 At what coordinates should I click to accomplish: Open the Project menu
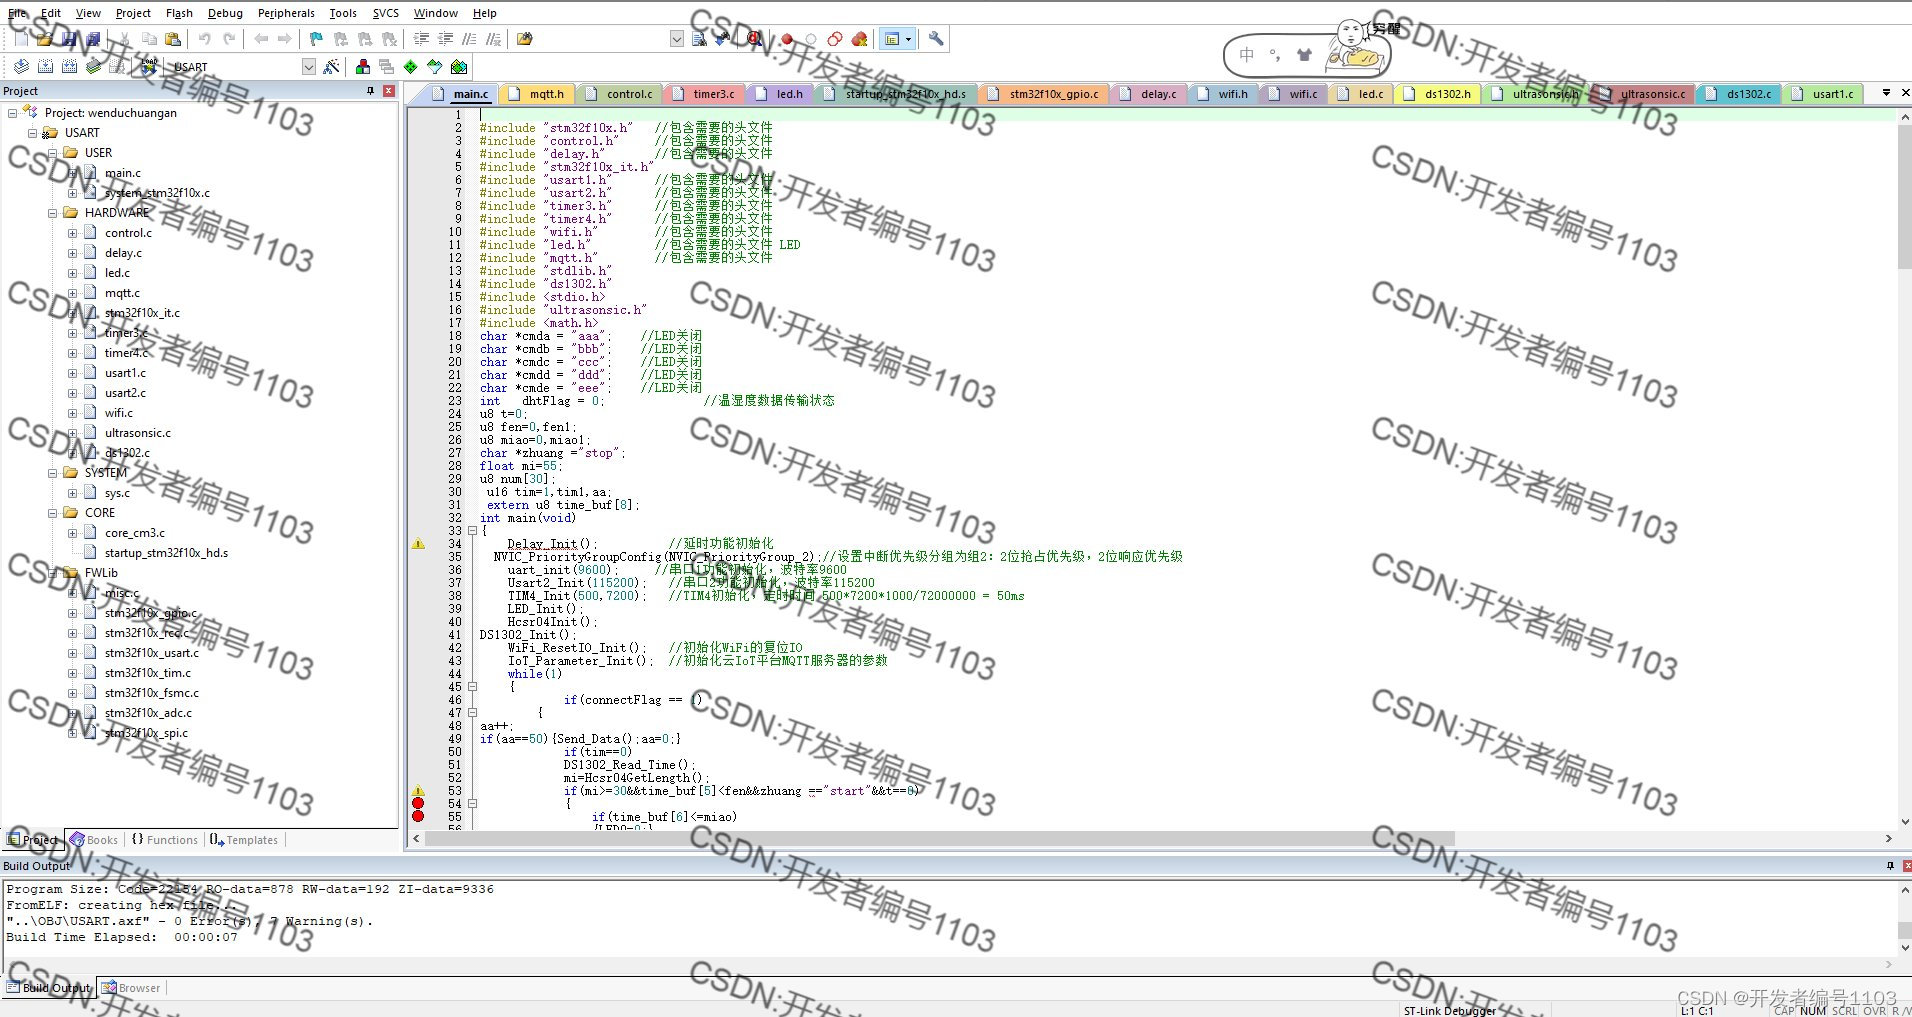pyautogui.click(x=133, y=13)
